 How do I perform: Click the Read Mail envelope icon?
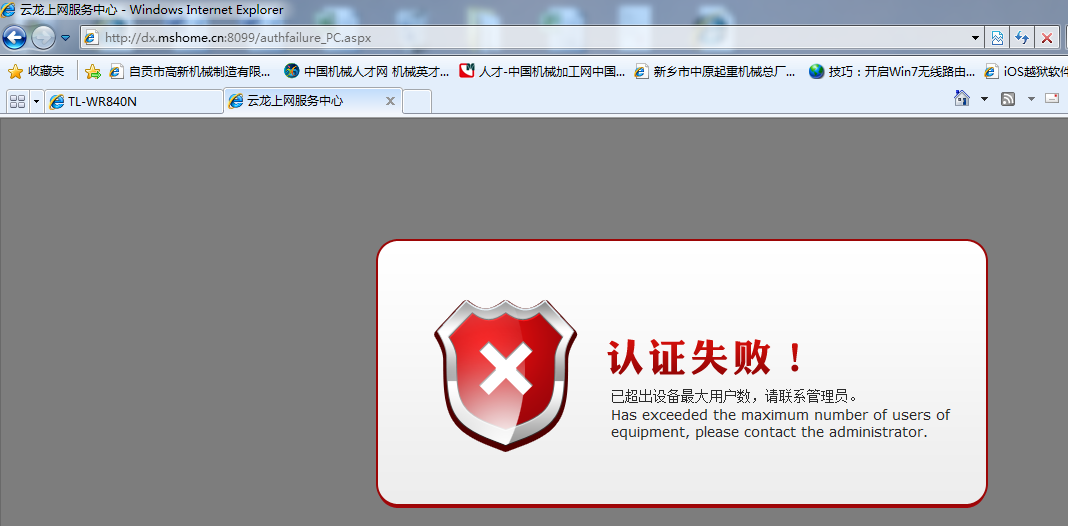[x=1052, y=99]
